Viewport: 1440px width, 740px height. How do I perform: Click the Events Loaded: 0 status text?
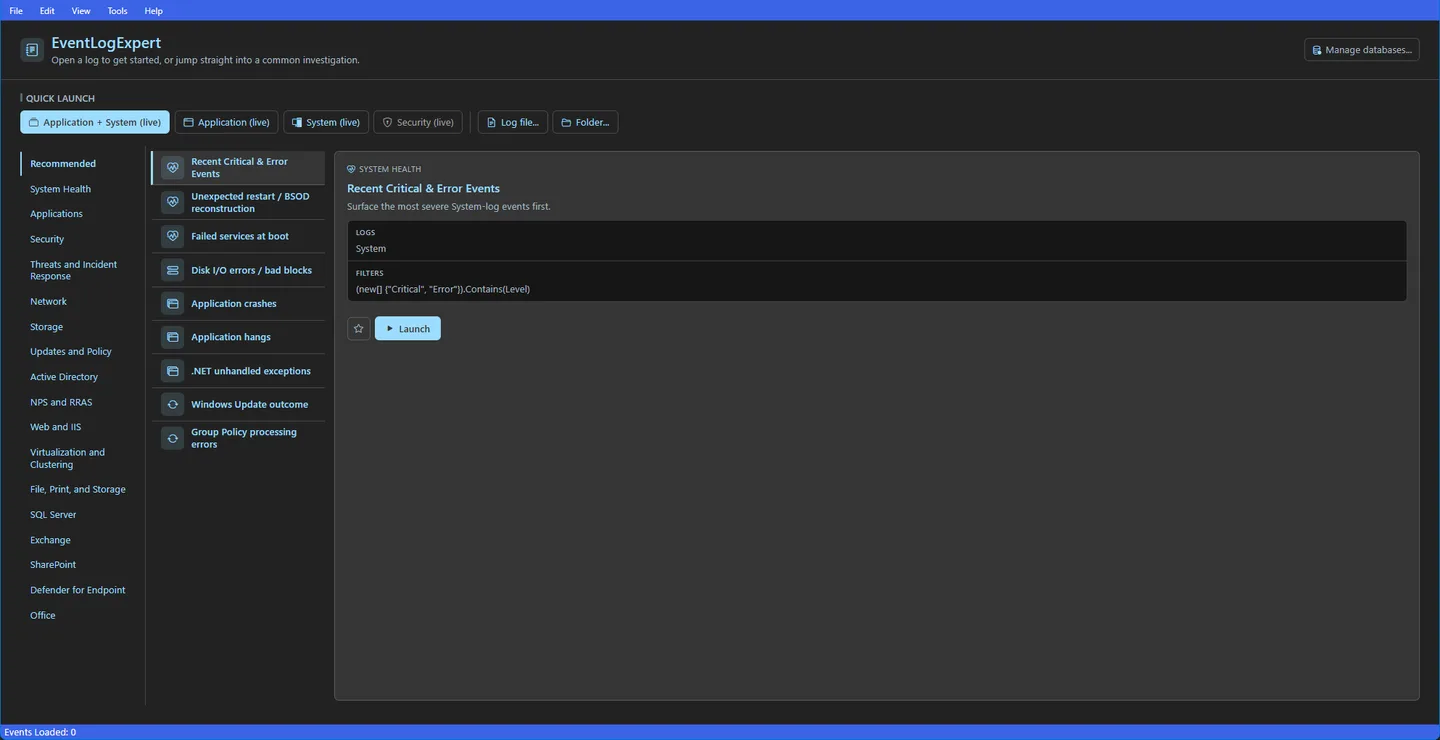tap(40, 732)
